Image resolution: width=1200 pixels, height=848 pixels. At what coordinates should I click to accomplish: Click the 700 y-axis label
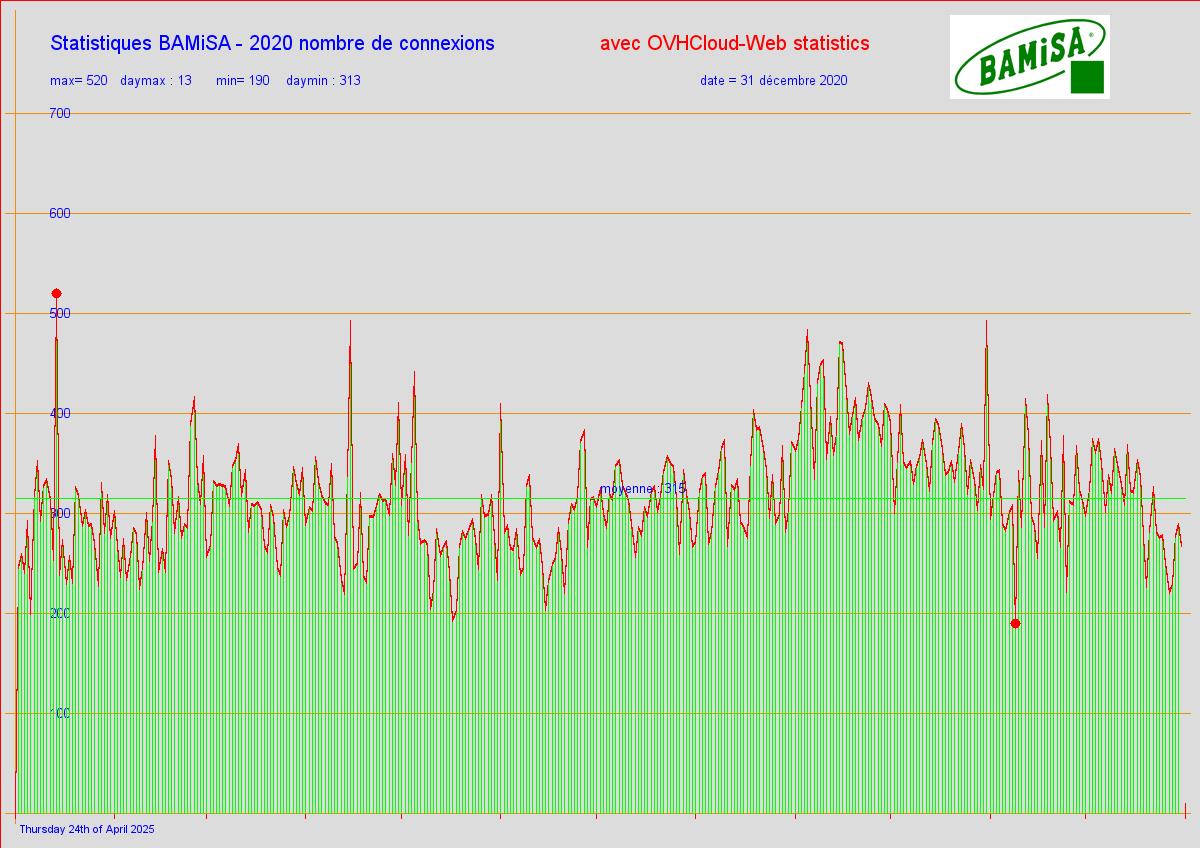(60, 113)
